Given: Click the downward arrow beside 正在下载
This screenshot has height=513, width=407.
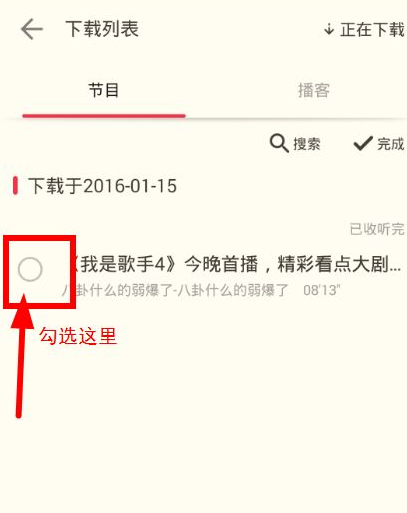Looking at the screenshot, I should point(329,29).
